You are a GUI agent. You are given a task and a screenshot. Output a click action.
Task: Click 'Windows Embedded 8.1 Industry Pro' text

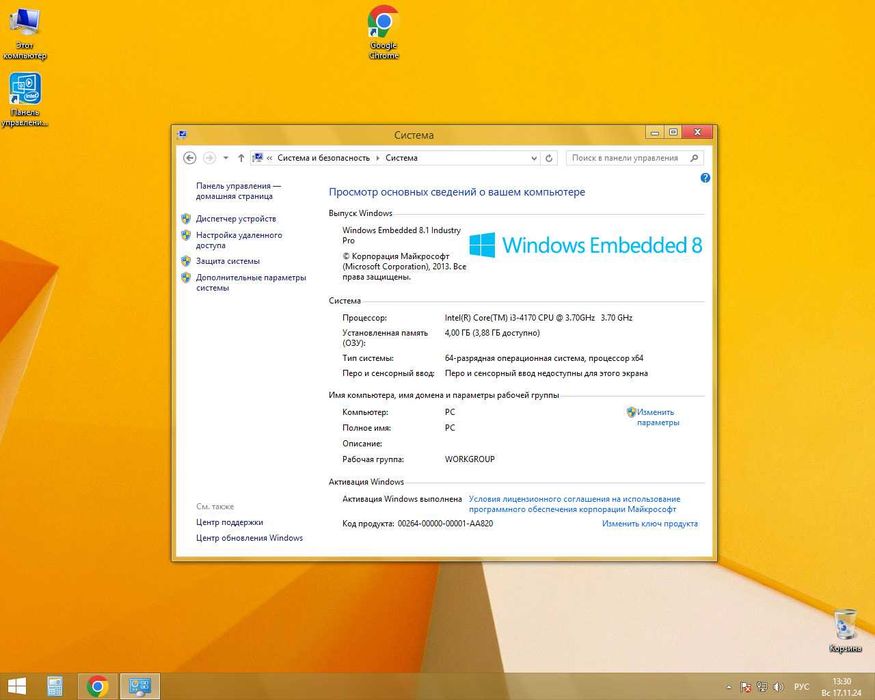coord(401,235)
